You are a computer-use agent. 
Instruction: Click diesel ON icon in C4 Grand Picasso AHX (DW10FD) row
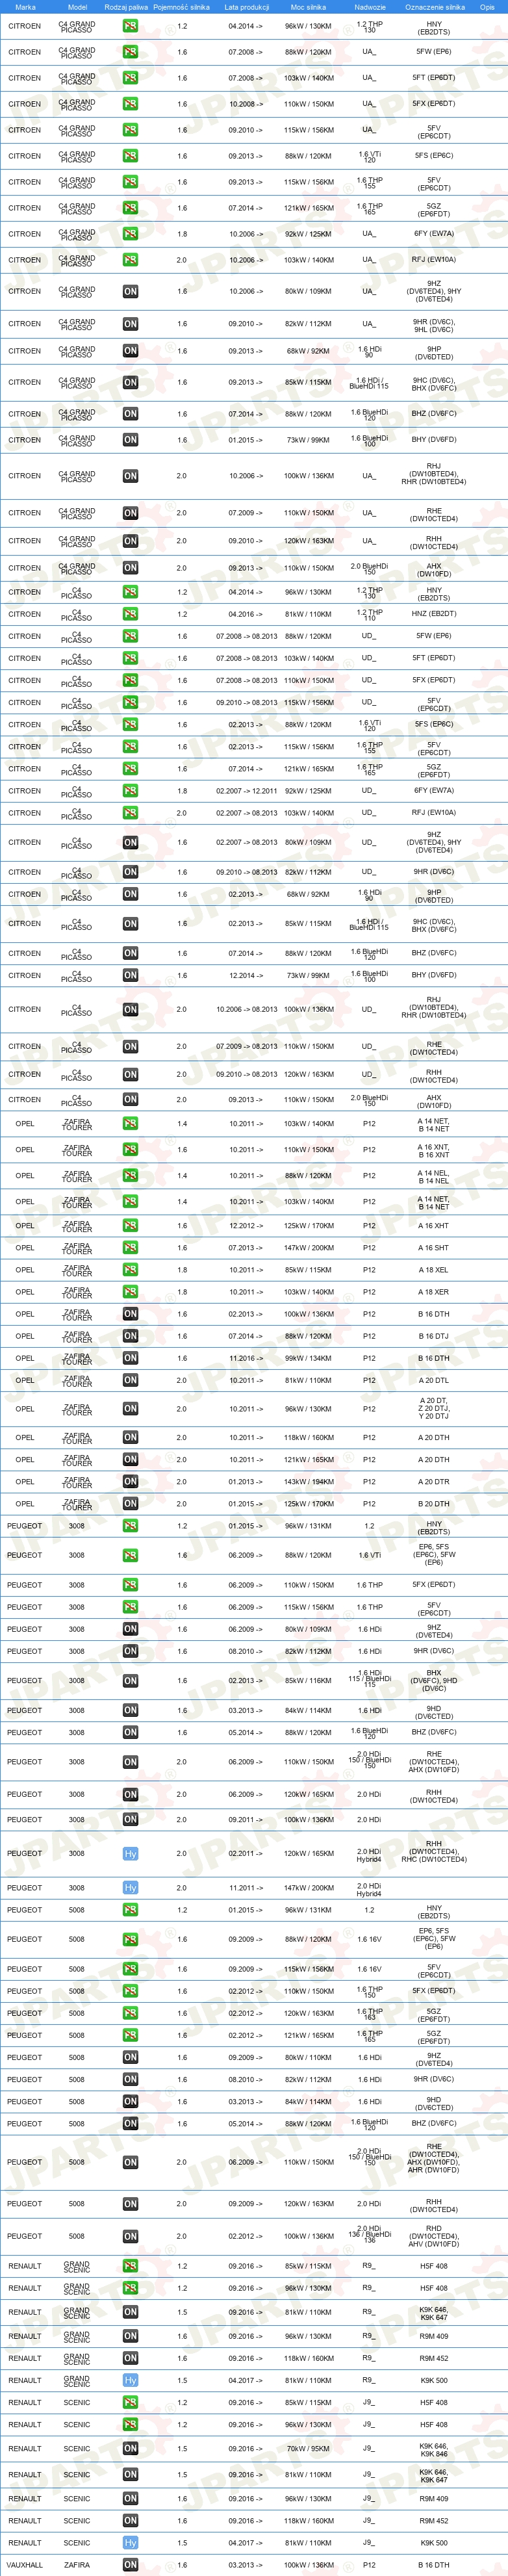click(130, 568)
